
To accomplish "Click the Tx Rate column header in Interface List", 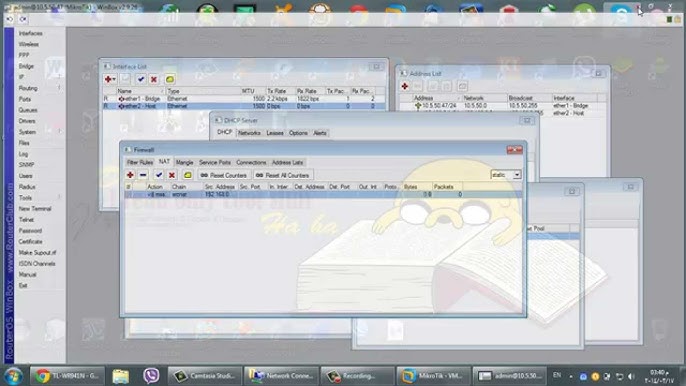I will pyautogui.click(x=280, y=91).
